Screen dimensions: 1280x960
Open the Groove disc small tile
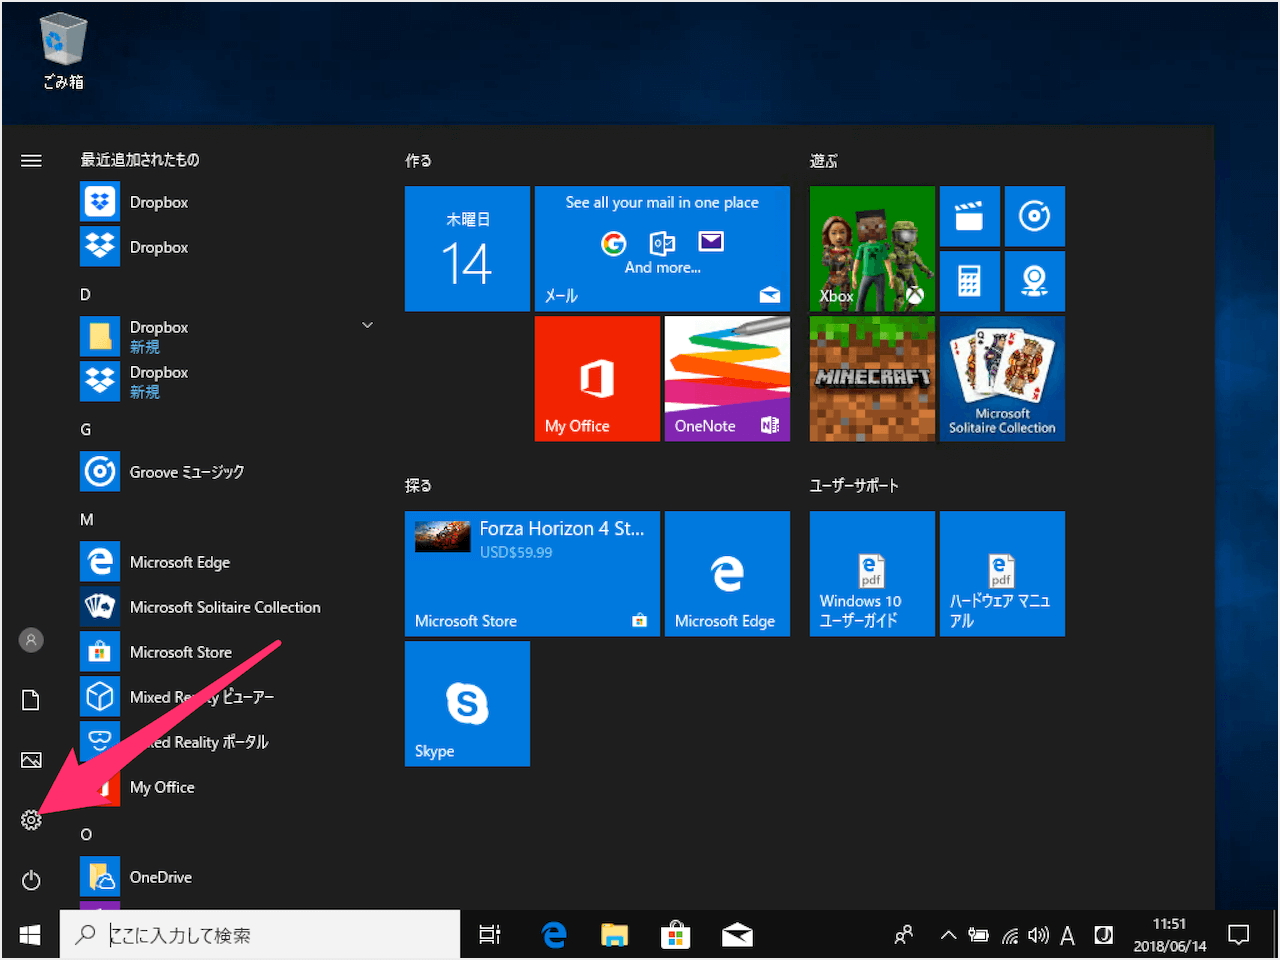[1035, 216]
